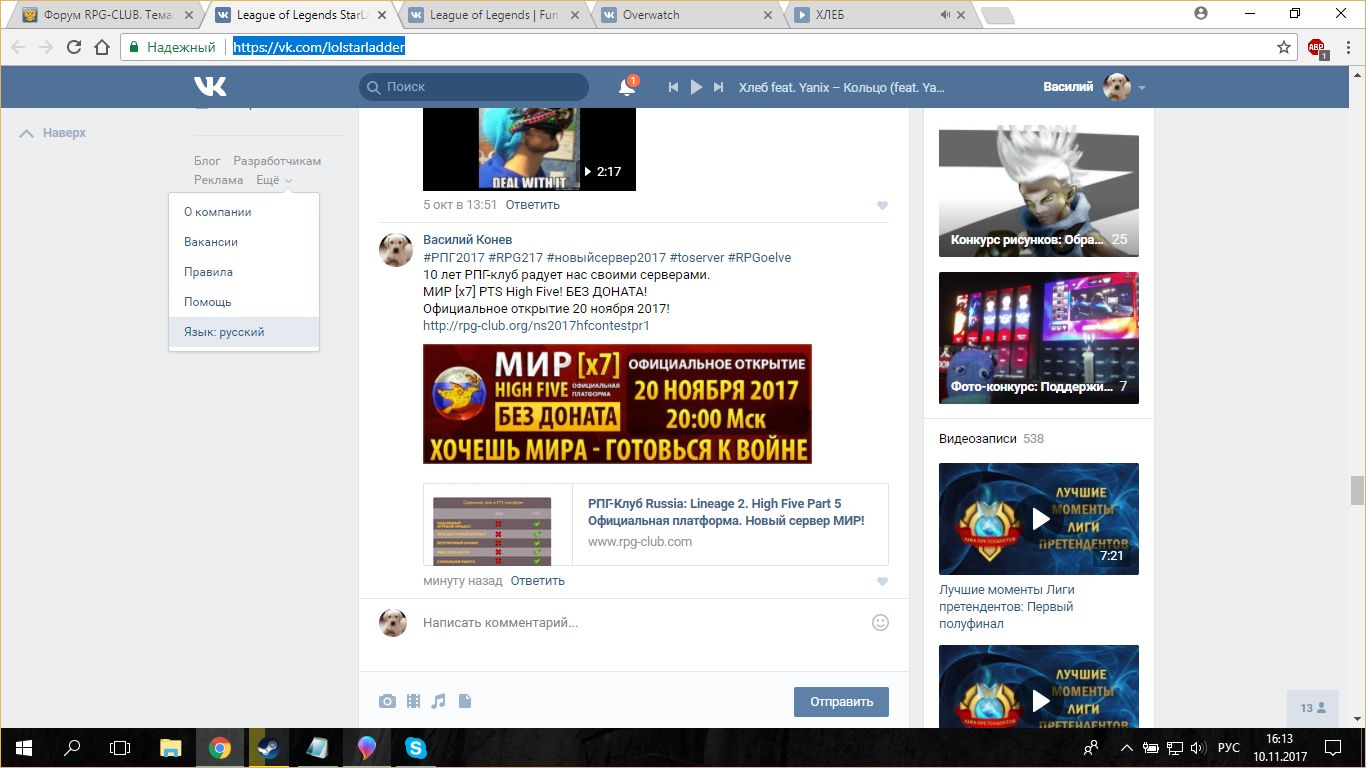Click Ответить under 5 окт comment
The width and height of the screenshot is (1366, 768).
tap(532, 204)
